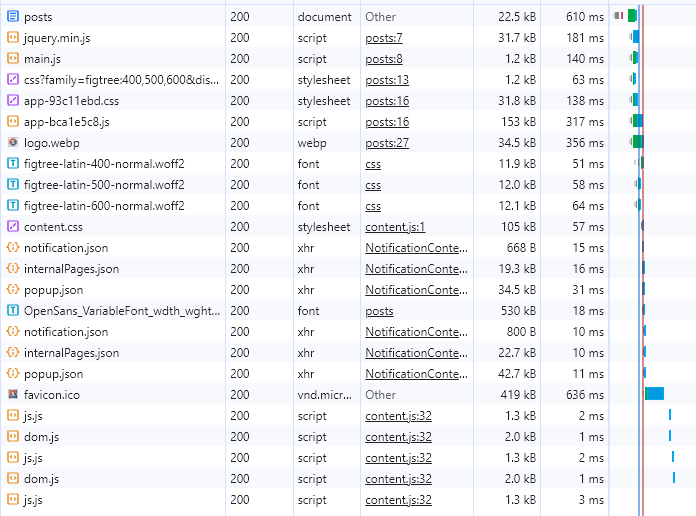Open posts:16 initiator in app-bca1e5c8.js row
The image size is (696, 516).
[x=387, y=122]
